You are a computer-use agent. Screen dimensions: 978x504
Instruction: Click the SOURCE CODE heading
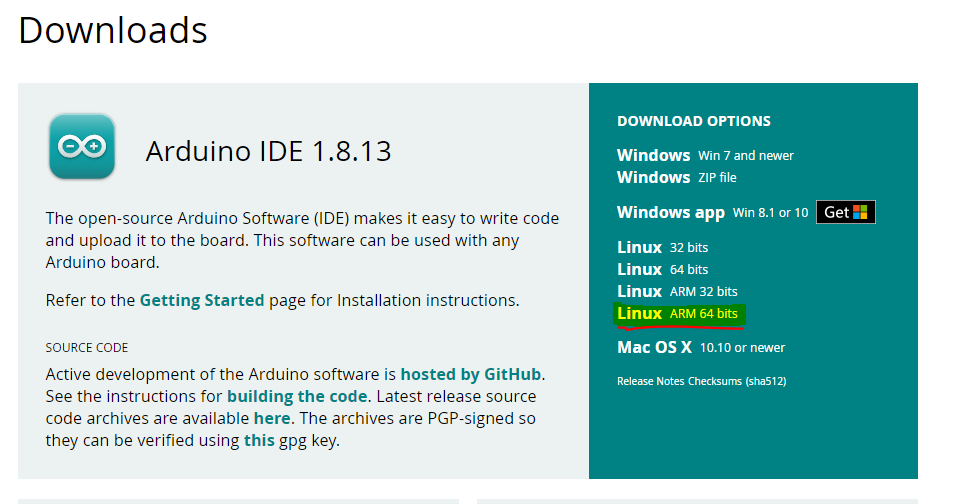(87, 347)
